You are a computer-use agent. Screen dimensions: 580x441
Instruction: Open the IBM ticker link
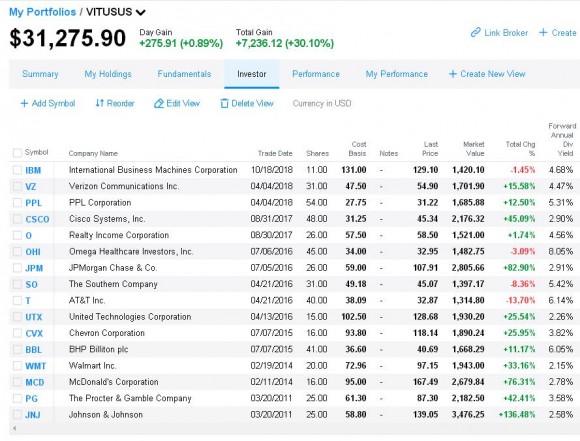(33, 170)
